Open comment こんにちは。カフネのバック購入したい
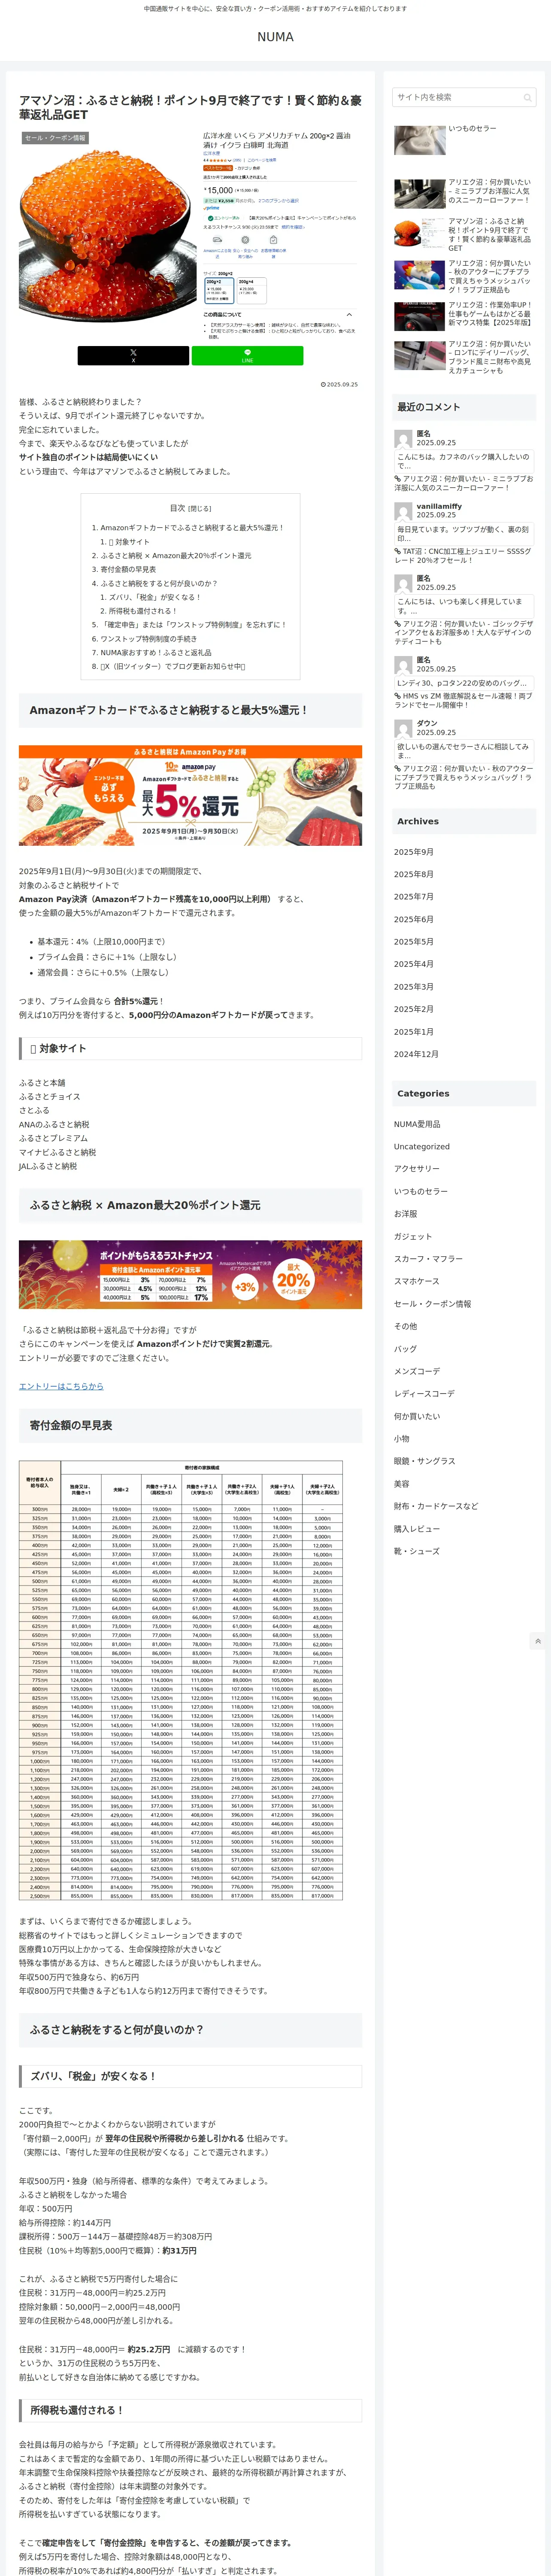The height and width of the screenshot is (2576, 551). [464, 461]
